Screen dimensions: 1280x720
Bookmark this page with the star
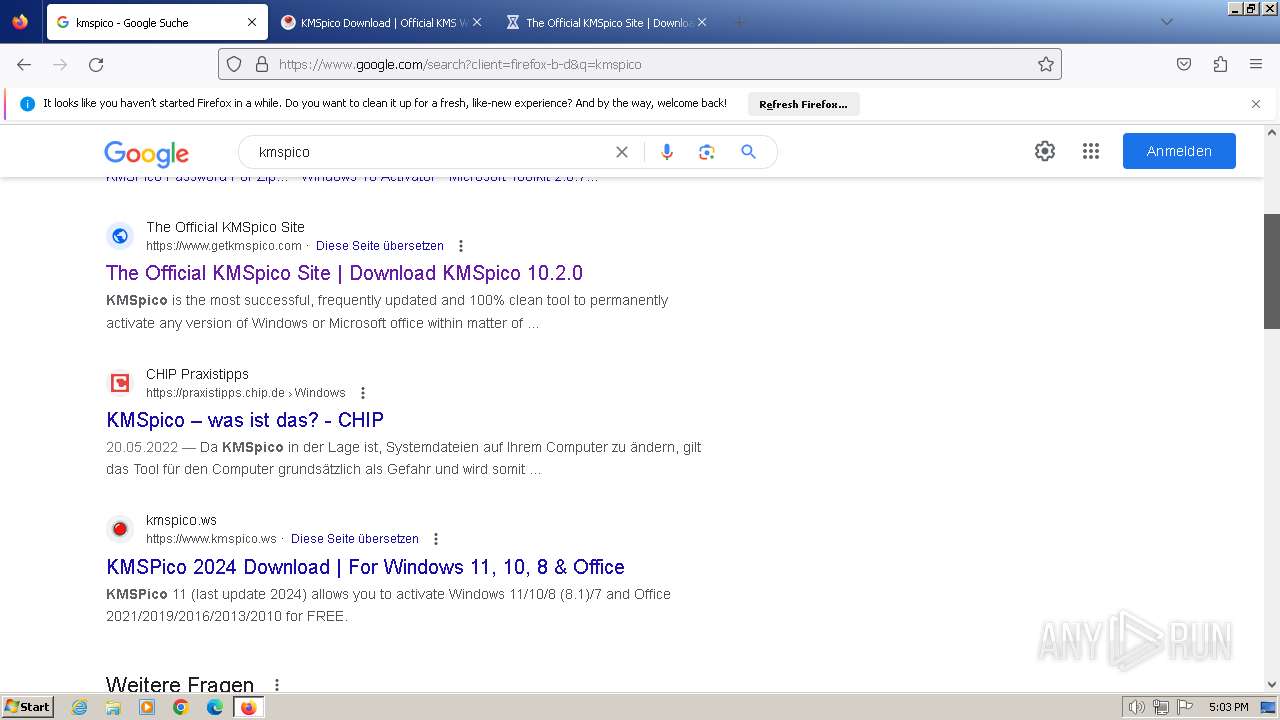click(1046, 64)
